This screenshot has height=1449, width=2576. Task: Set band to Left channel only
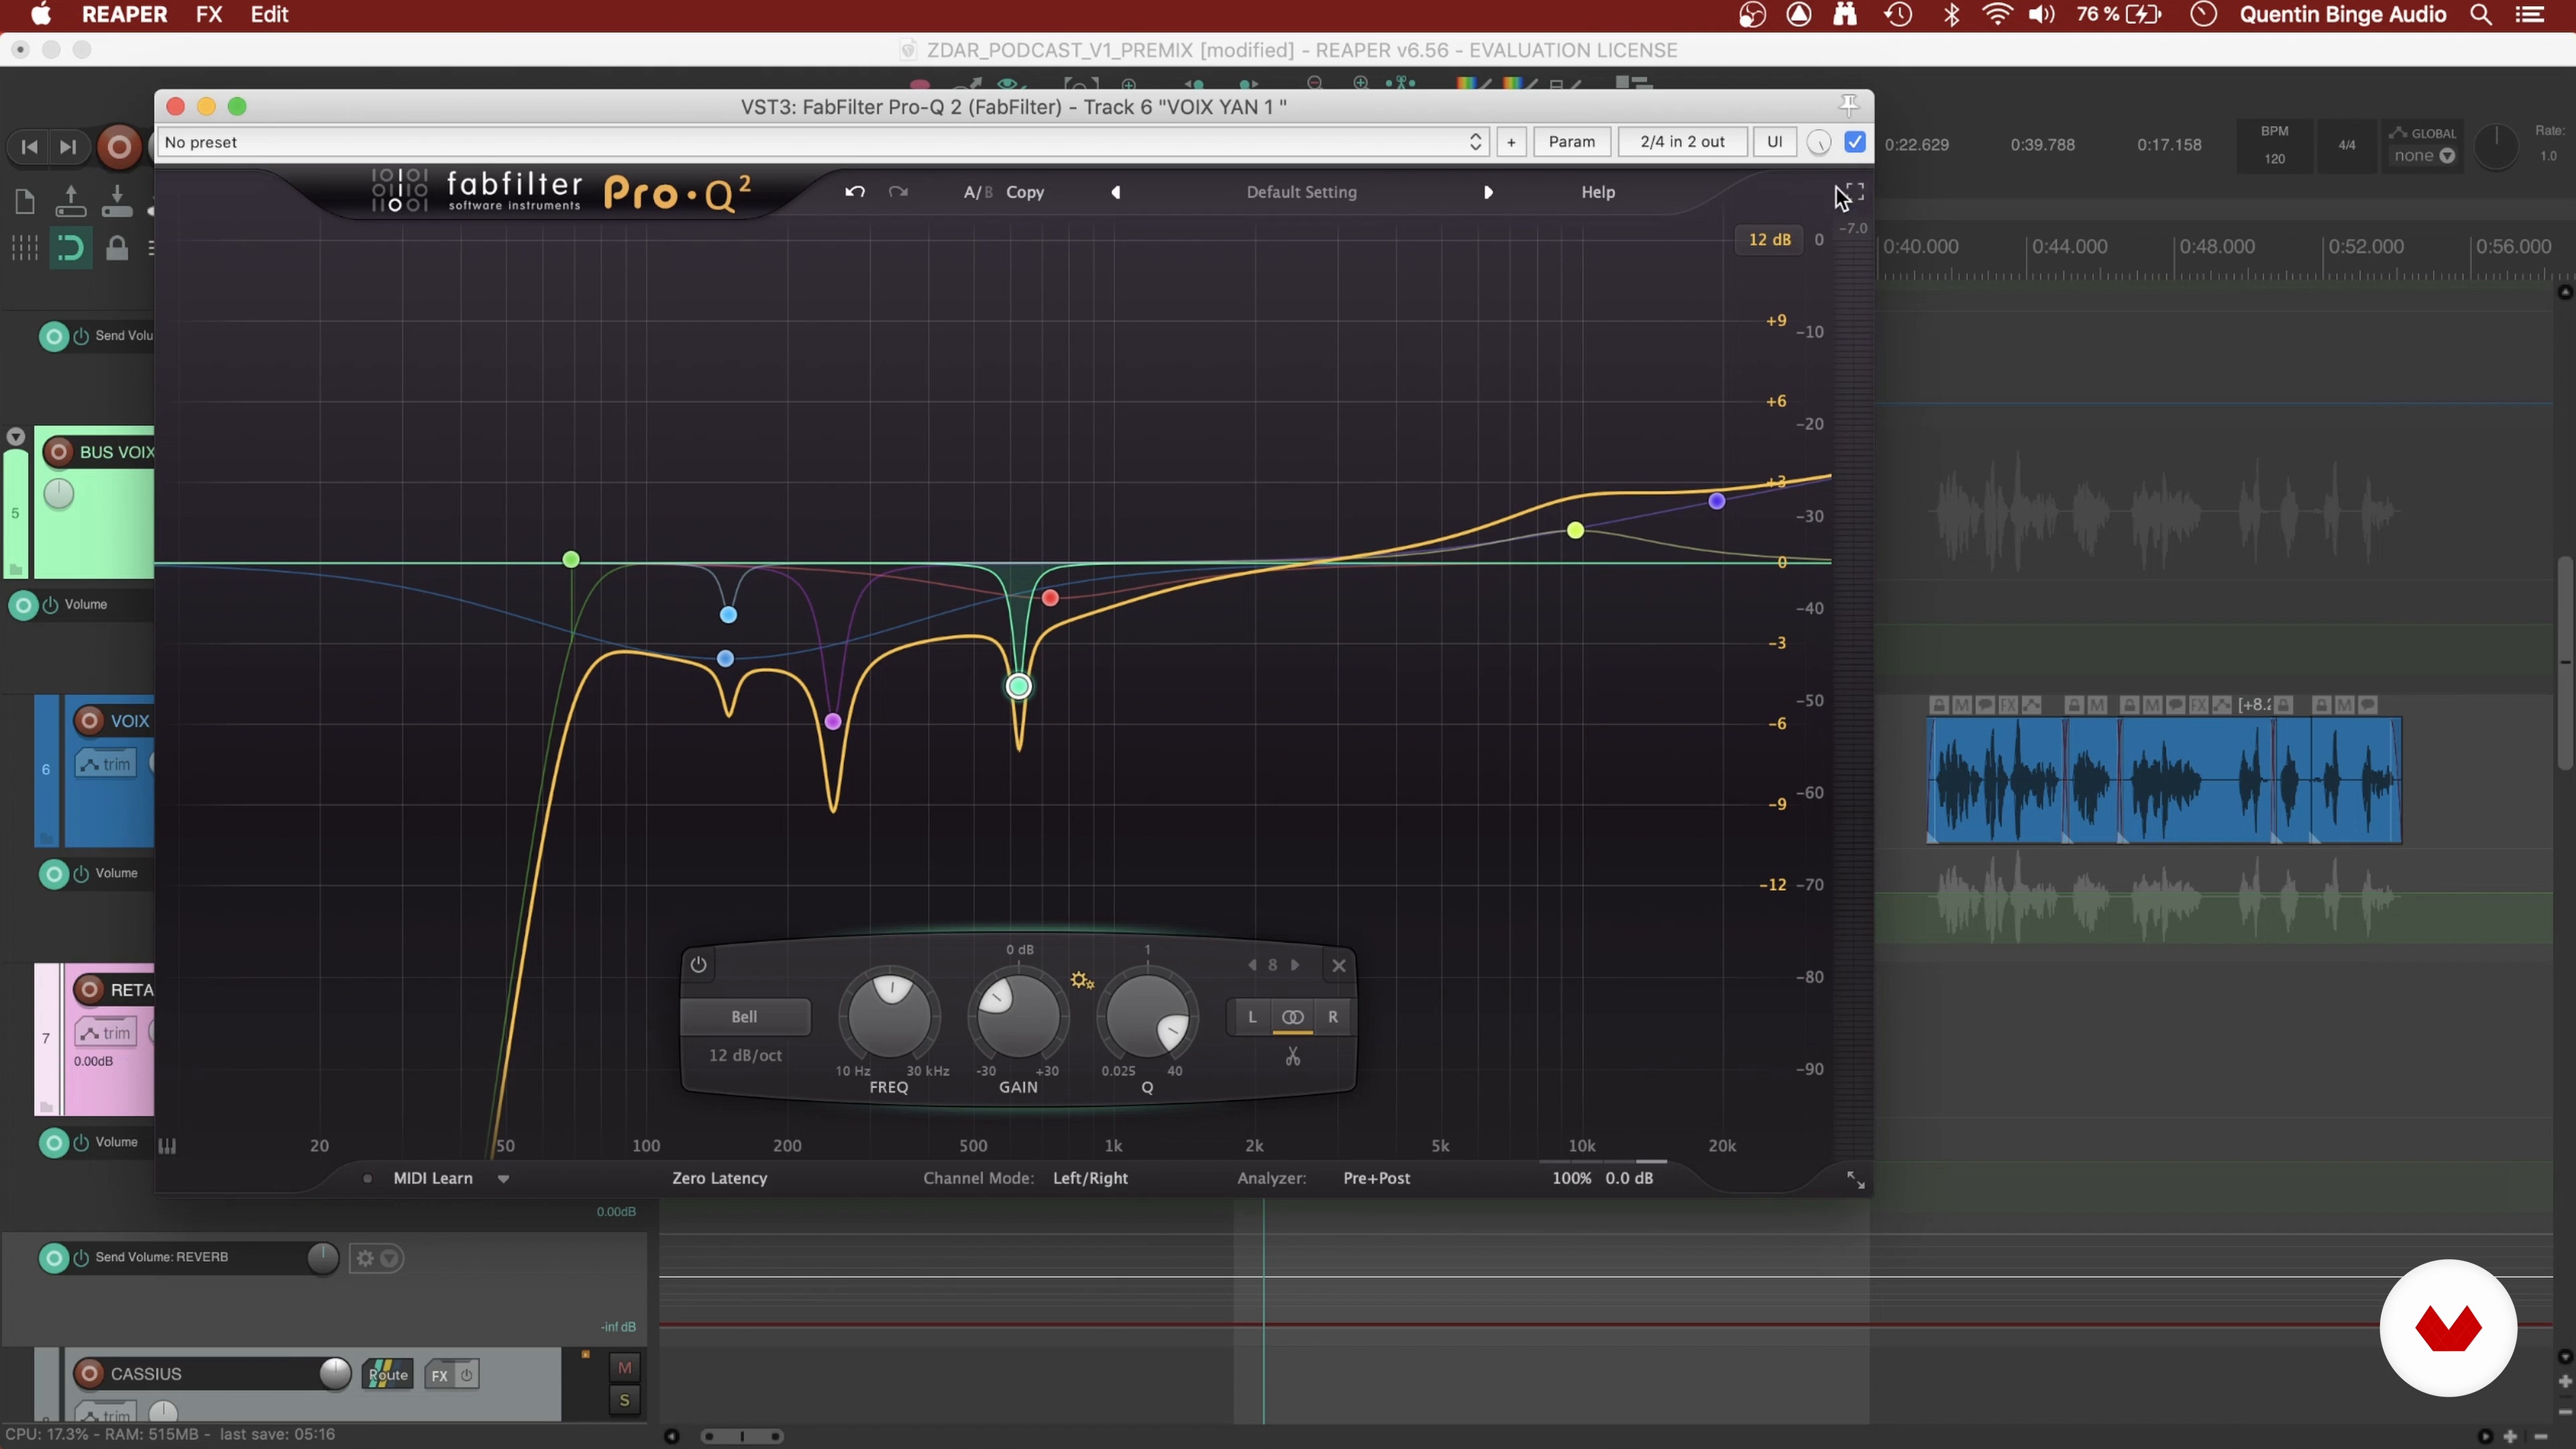coord(1251,1017)
